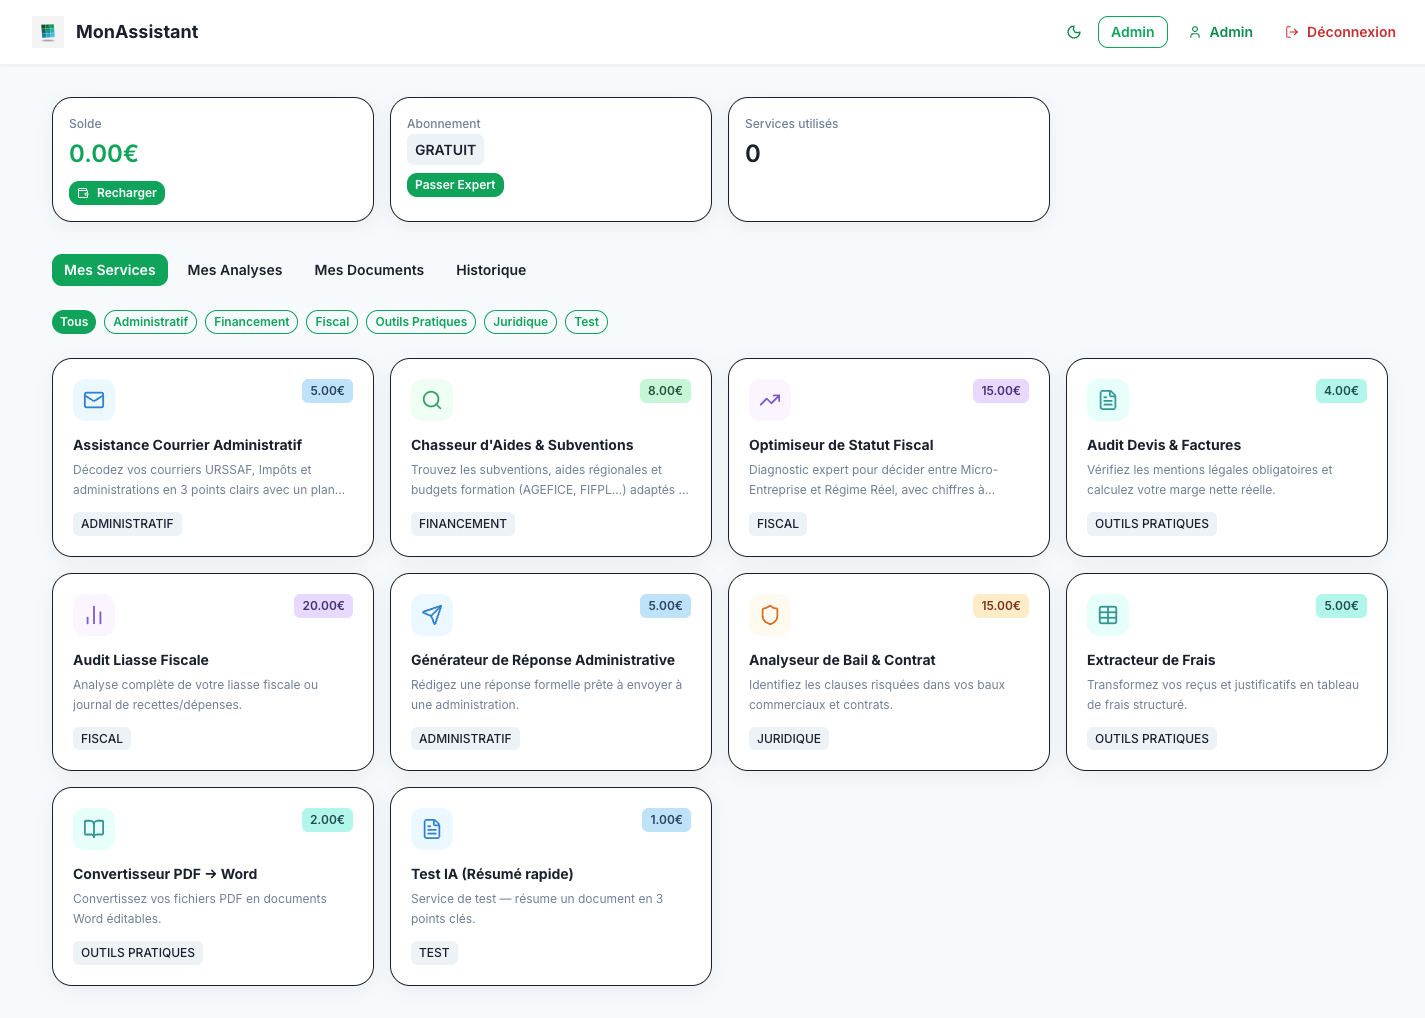Click the paper plane icon on Générateur de Réponse

pyautogui.click(x=432, y=615)
